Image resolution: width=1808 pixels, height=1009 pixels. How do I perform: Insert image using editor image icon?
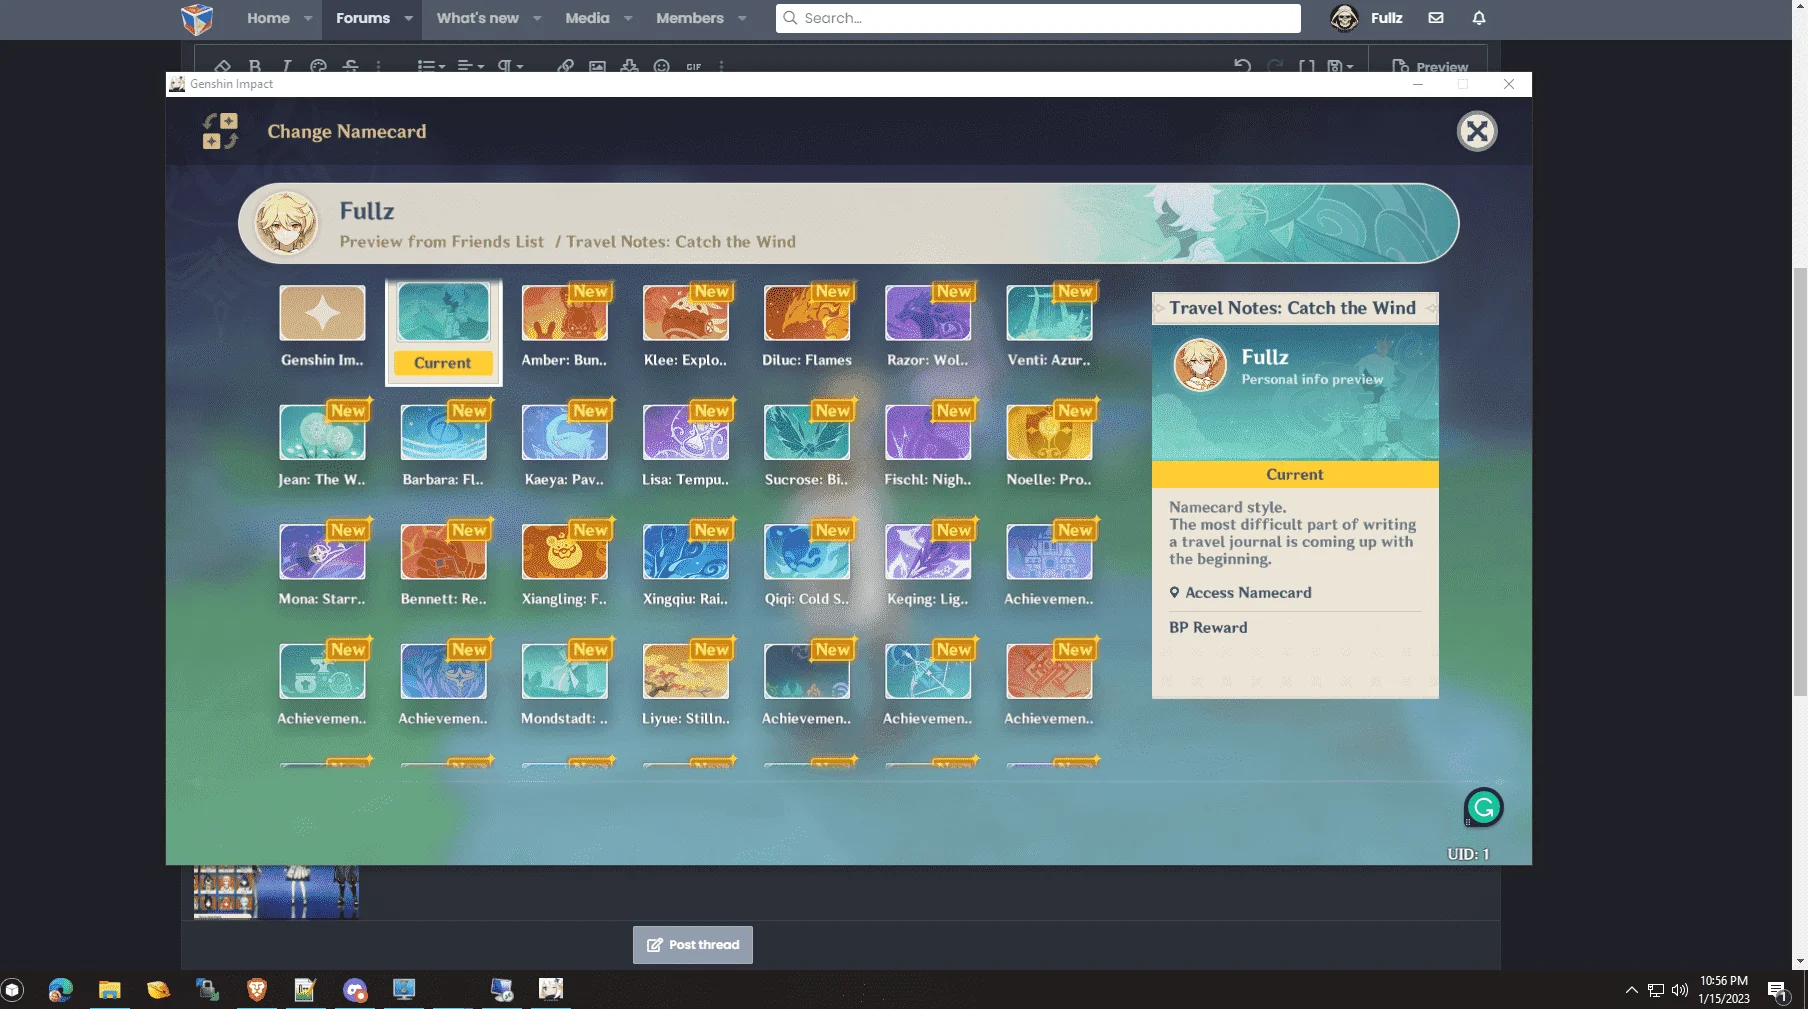pos(597,66)
